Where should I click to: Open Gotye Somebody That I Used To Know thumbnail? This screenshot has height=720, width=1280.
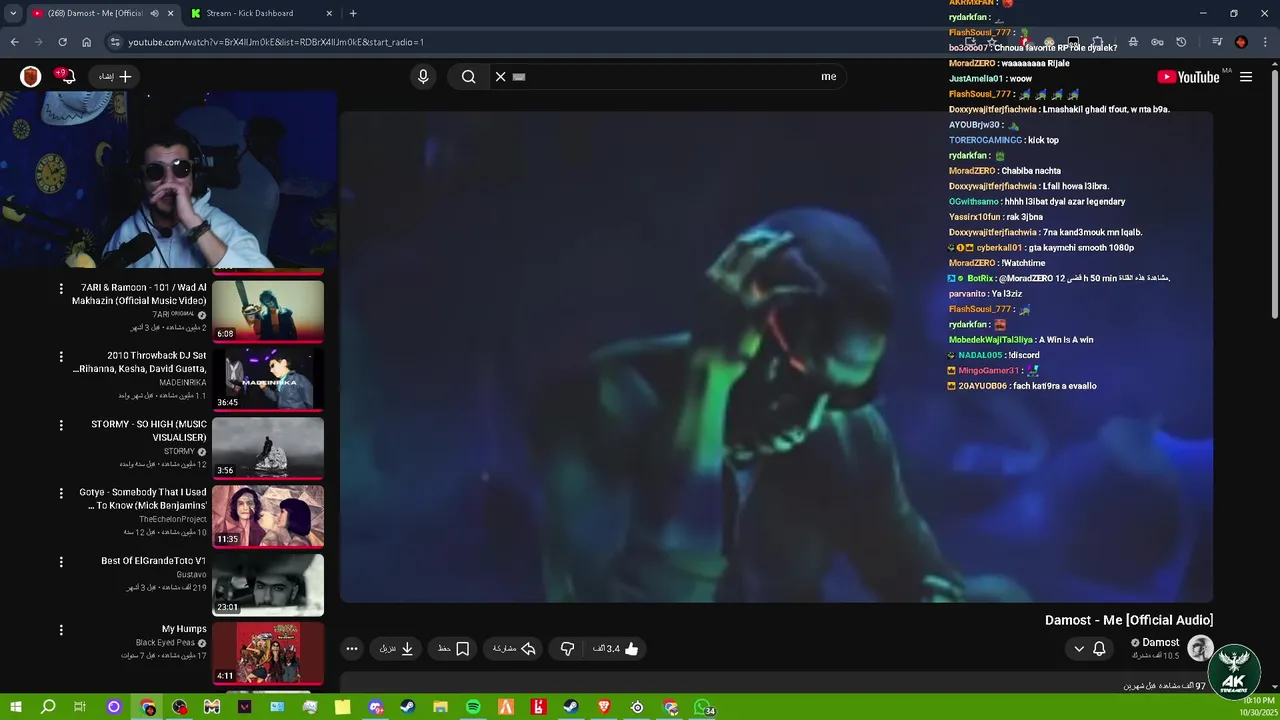(x=268, y=516)
